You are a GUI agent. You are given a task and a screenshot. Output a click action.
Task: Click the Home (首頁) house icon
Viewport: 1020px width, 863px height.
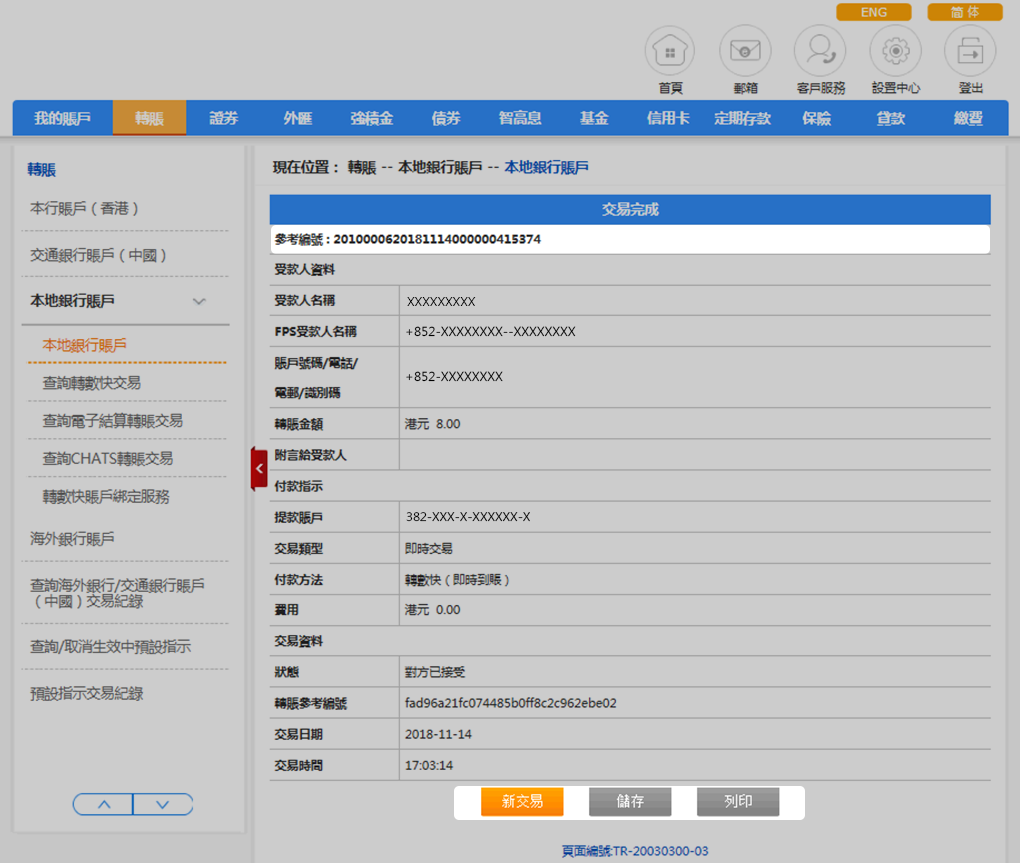coord(670,51)
